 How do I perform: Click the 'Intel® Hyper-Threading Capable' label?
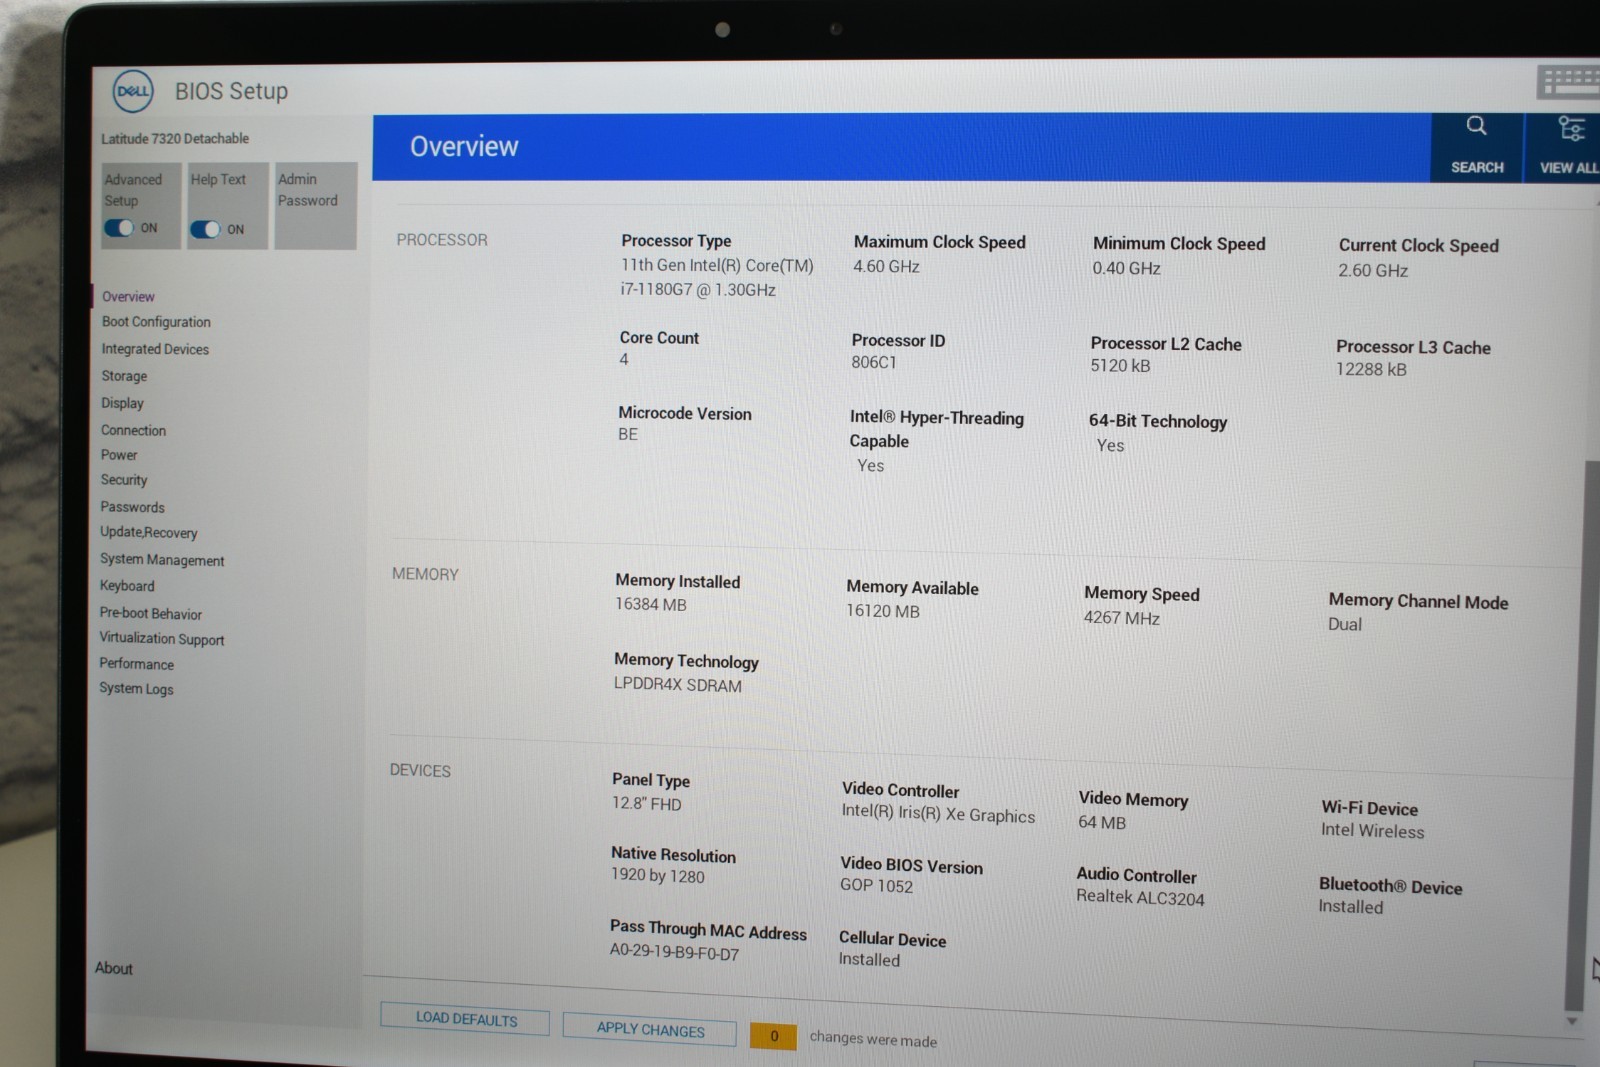coord(937,430)
